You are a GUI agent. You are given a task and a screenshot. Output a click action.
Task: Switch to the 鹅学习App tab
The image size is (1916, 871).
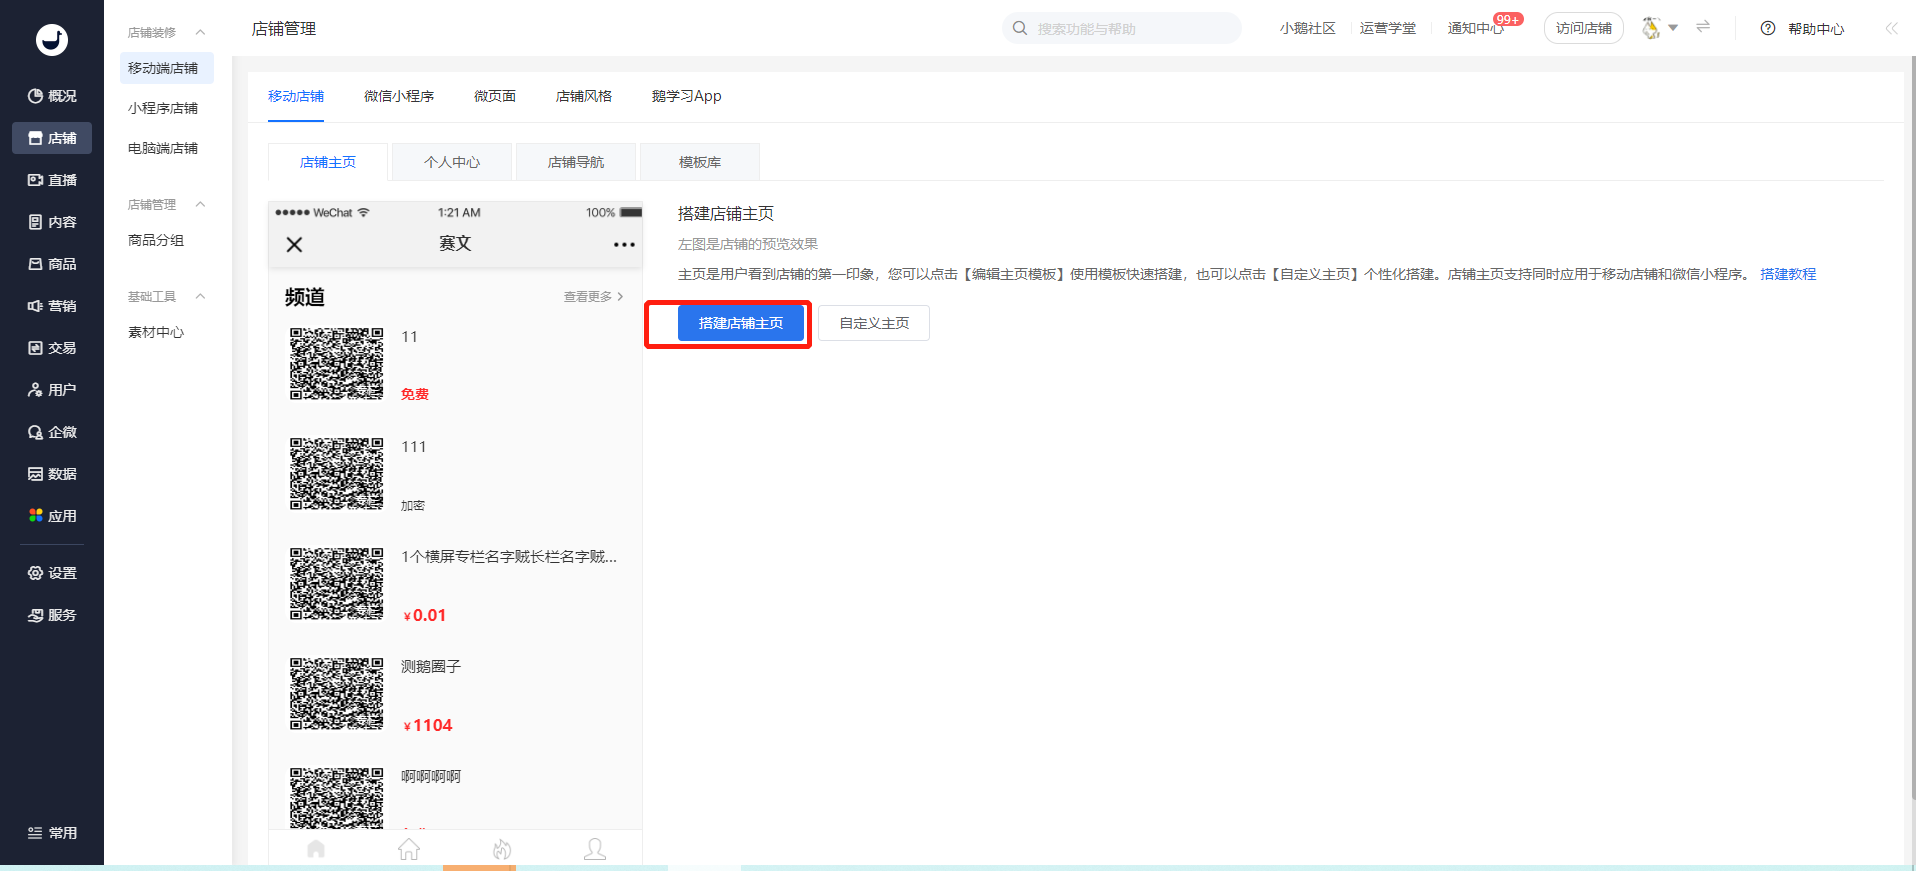686,96
